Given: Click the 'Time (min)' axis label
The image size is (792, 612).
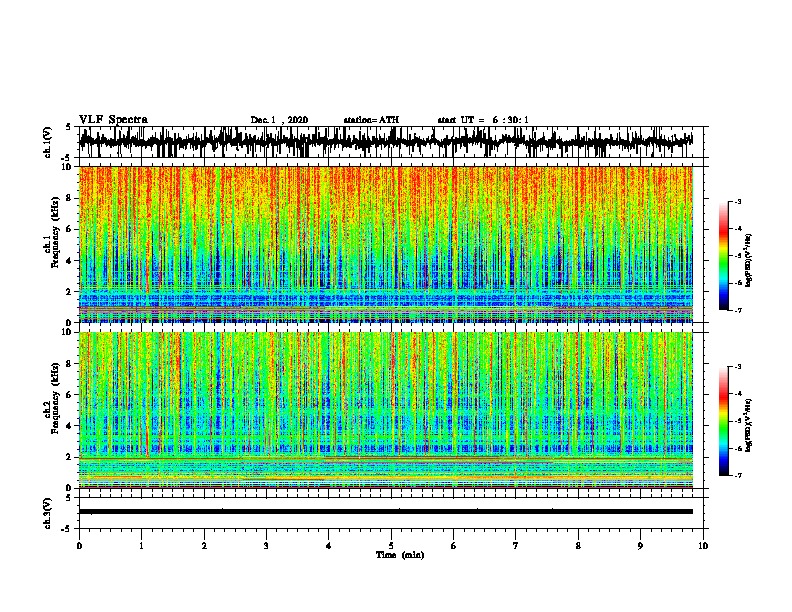Looking at the screenshot, I should (x=400, y=555).
